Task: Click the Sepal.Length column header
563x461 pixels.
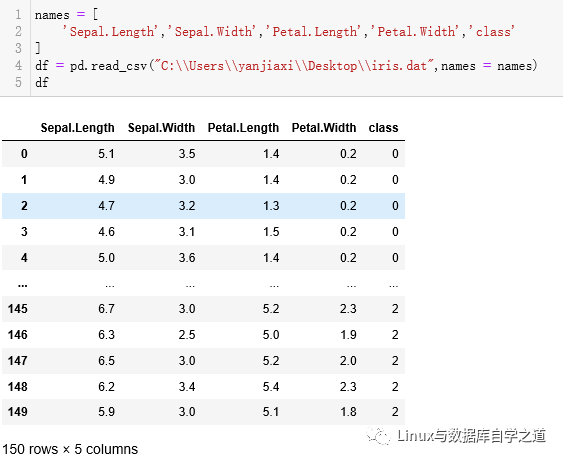Action: pos(77,128)
